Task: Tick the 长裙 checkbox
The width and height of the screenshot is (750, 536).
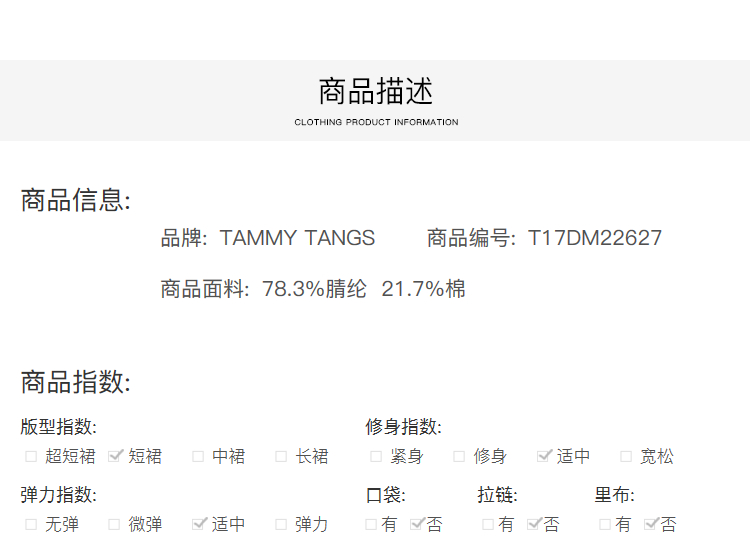Action: coord(281,456)
